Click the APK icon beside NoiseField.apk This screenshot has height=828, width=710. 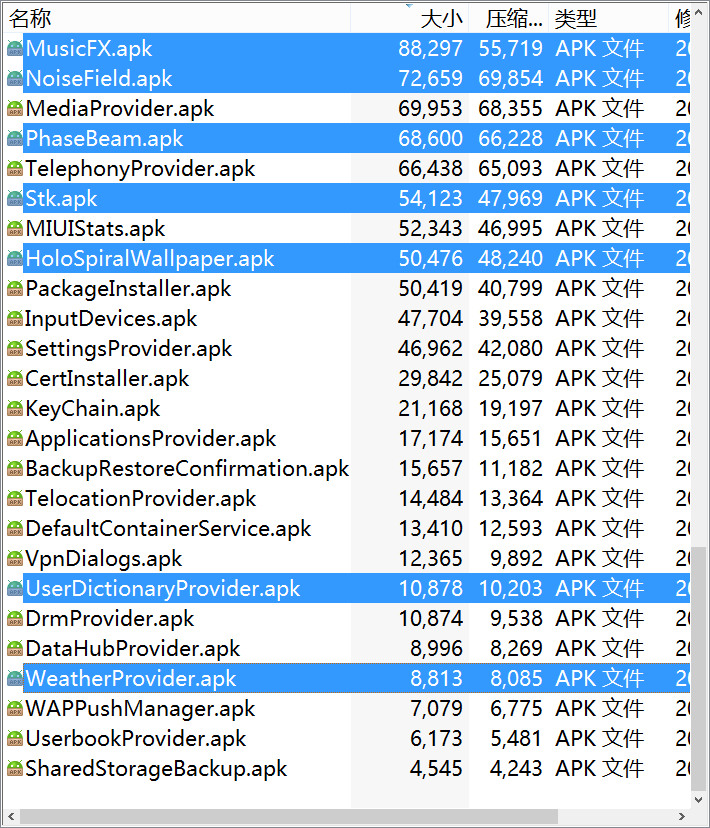[x=15, y=79]
